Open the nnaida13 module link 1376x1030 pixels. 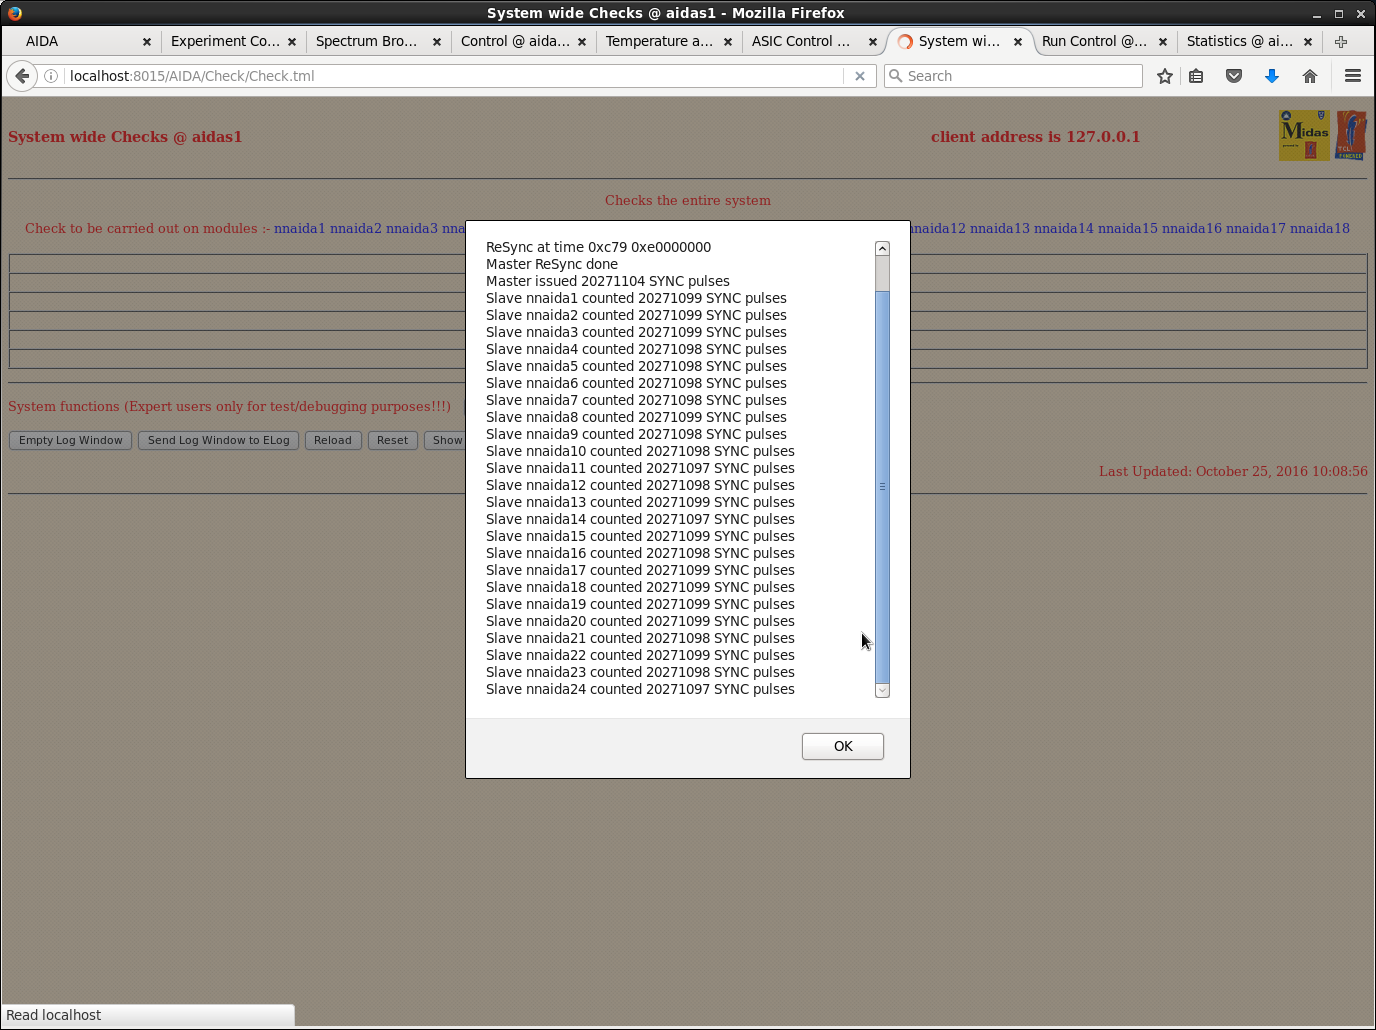pos(1000,228)
